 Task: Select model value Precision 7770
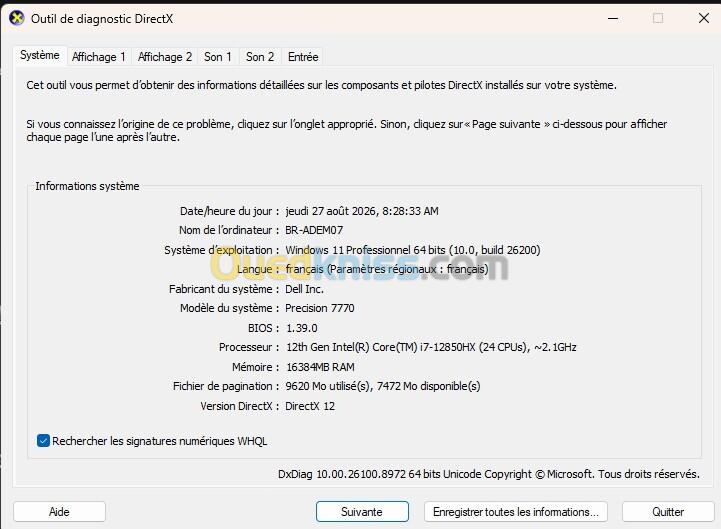tap(320, 308)
